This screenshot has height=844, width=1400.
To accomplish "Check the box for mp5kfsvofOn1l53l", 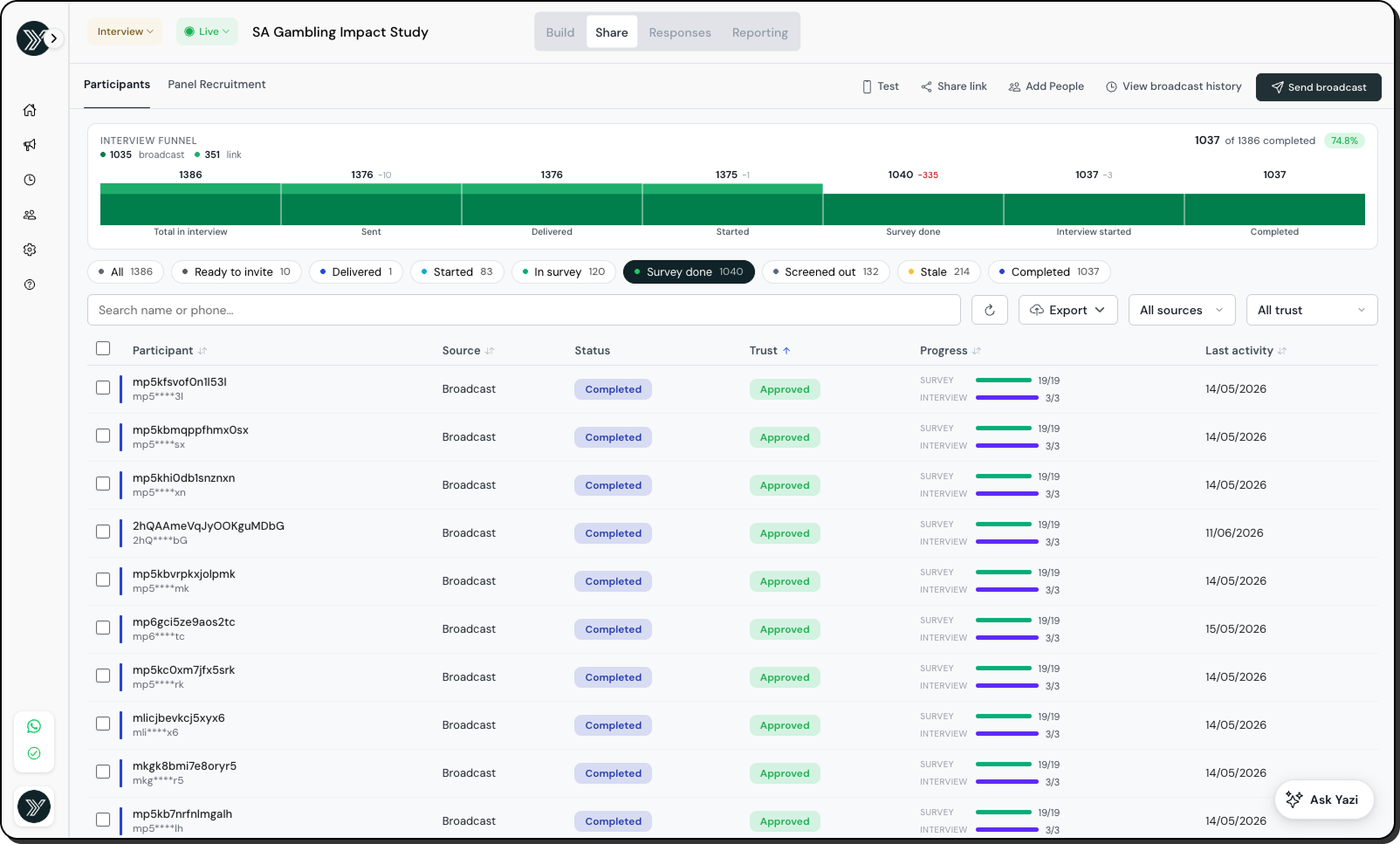I will pos(103,388).
